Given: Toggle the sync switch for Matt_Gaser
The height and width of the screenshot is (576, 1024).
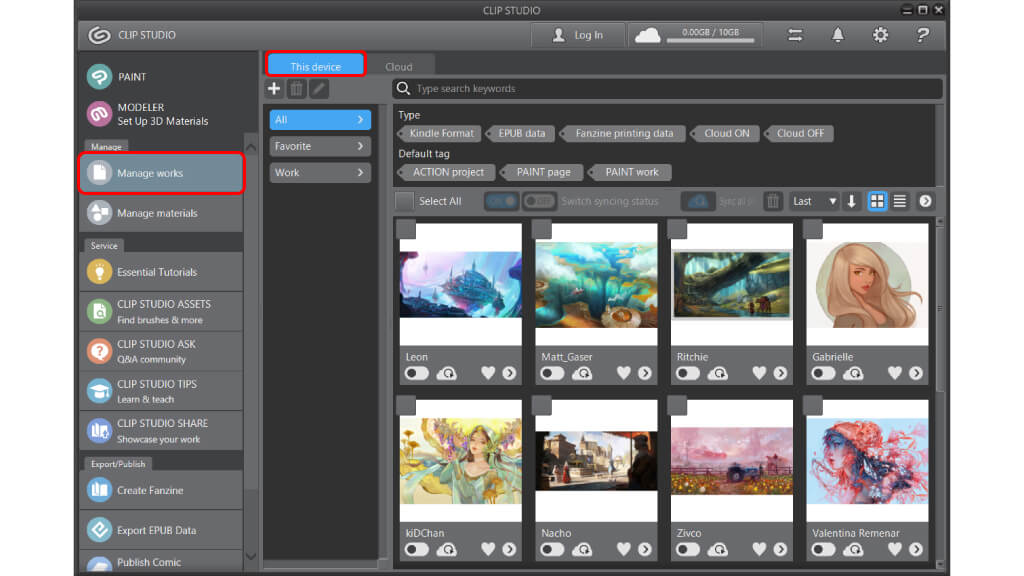Looking at the screenshot, I should [552, 373].
